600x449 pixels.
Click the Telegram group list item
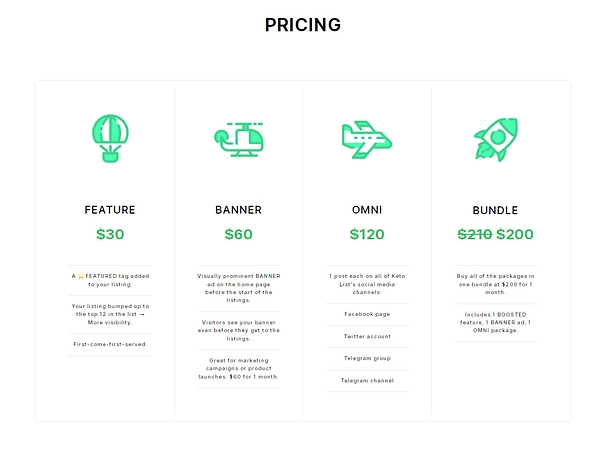tap(367, 359)
